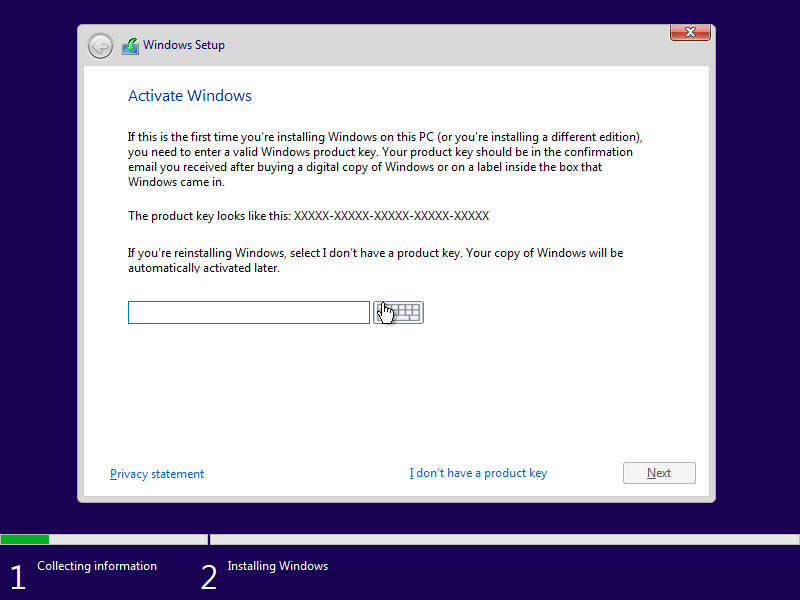Click the green setup progress bar

click(x=24, y=539)
